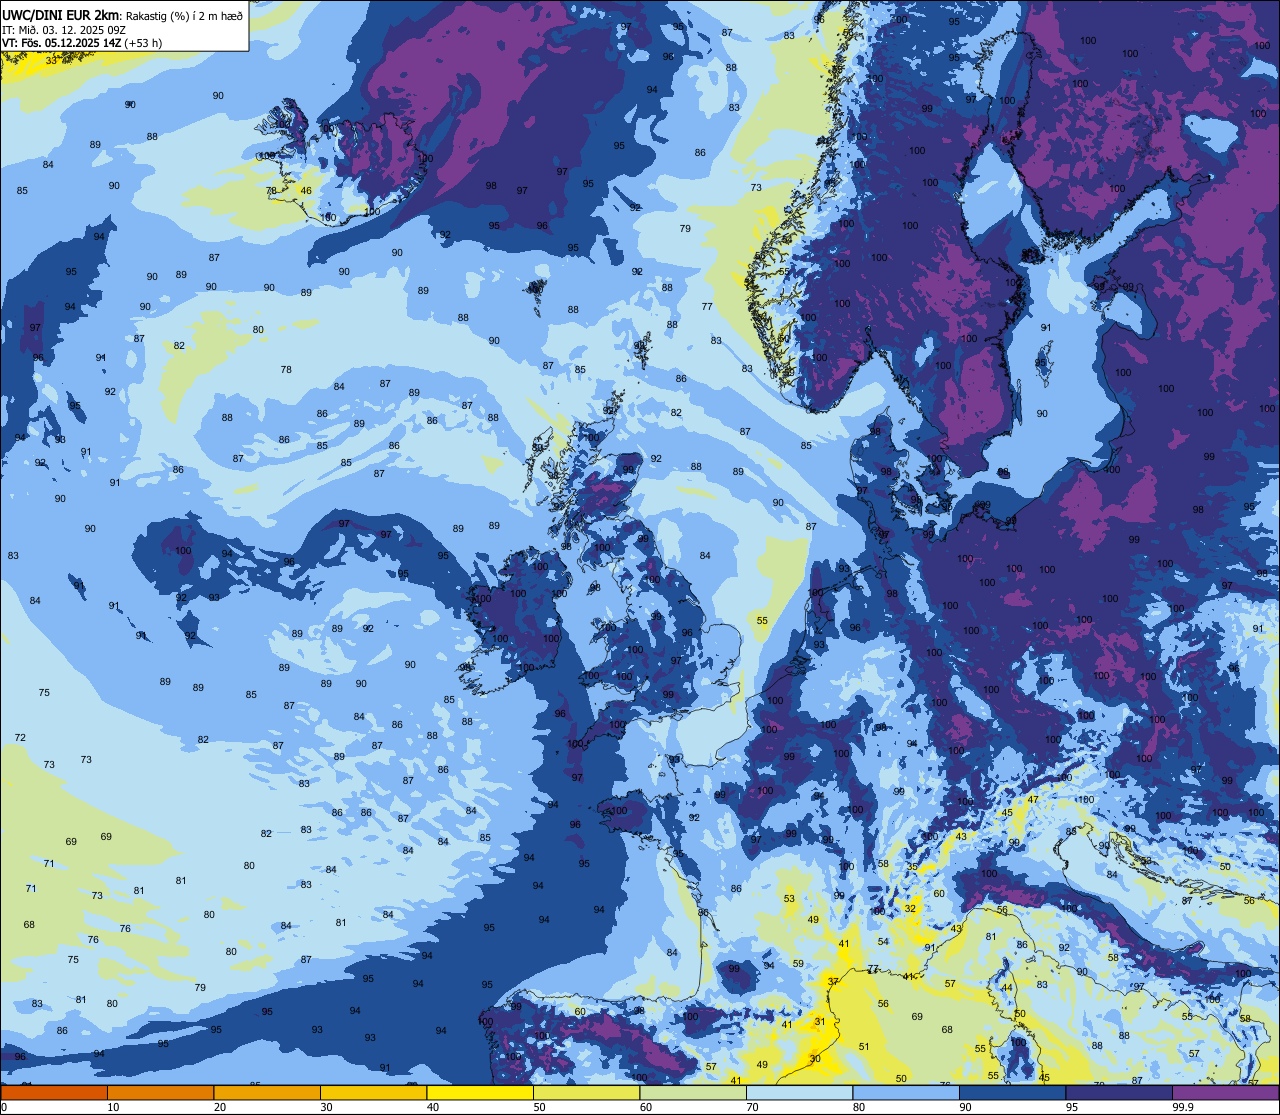Click the dark orange 0–10 legend segment

54,1092
